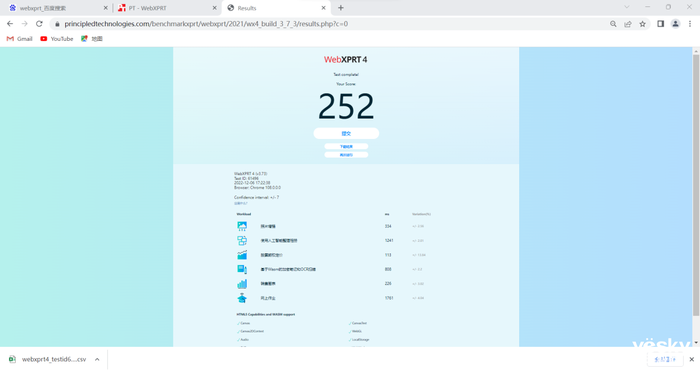Click the blue link below Confidence interval
This screenshot has width=700, height=372.
coord(241,204)
